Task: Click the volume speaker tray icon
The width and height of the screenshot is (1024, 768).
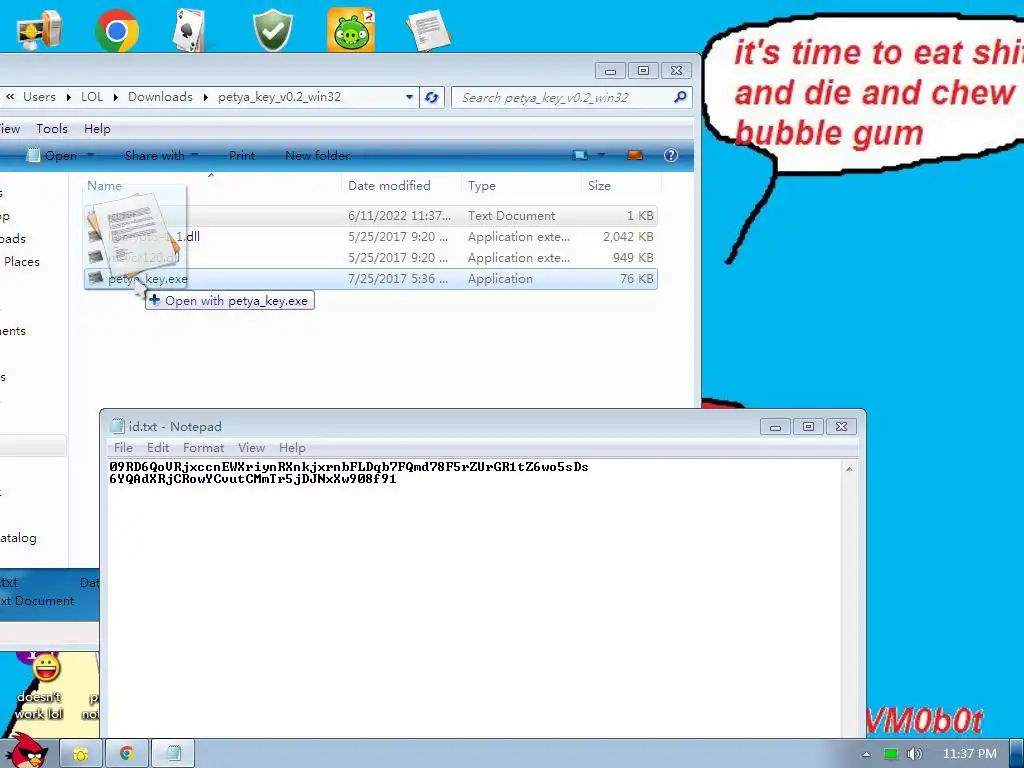Action: pos(915,754)
